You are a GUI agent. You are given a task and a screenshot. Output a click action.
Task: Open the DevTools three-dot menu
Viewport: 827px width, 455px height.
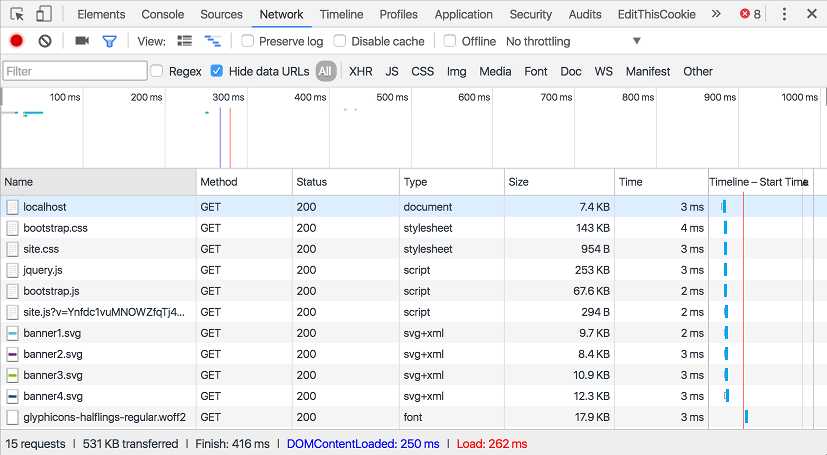point(784,14)
